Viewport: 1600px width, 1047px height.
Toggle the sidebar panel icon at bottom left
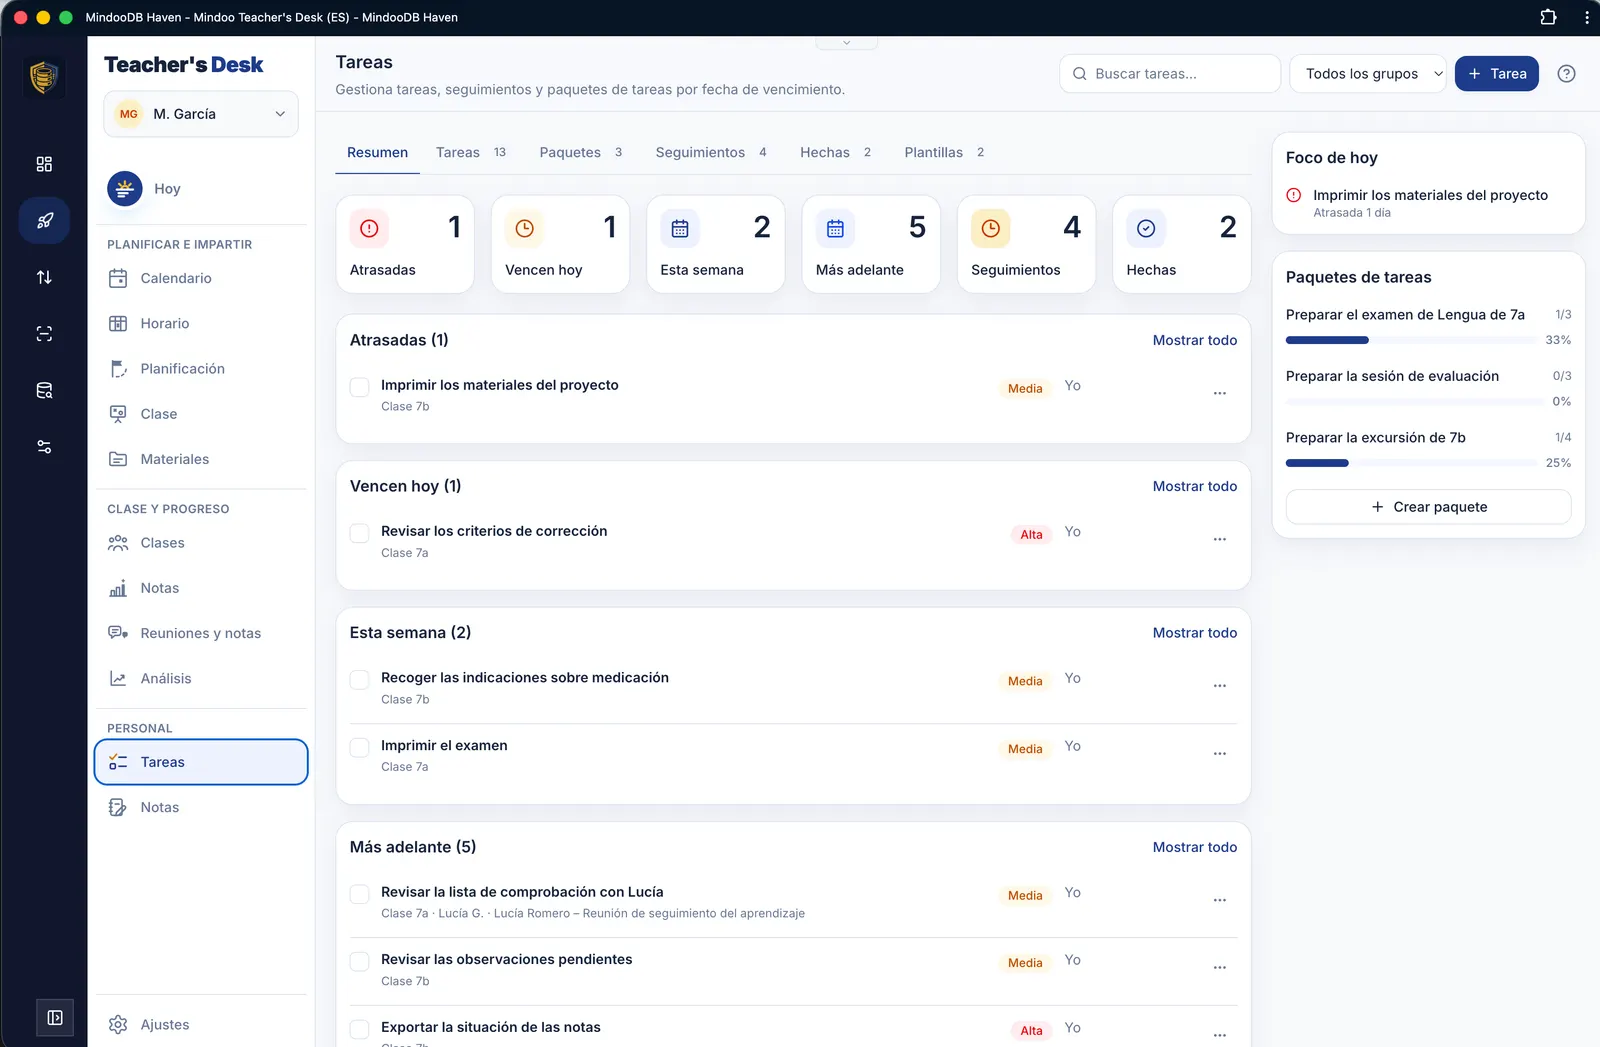[x=55, y=1017]
